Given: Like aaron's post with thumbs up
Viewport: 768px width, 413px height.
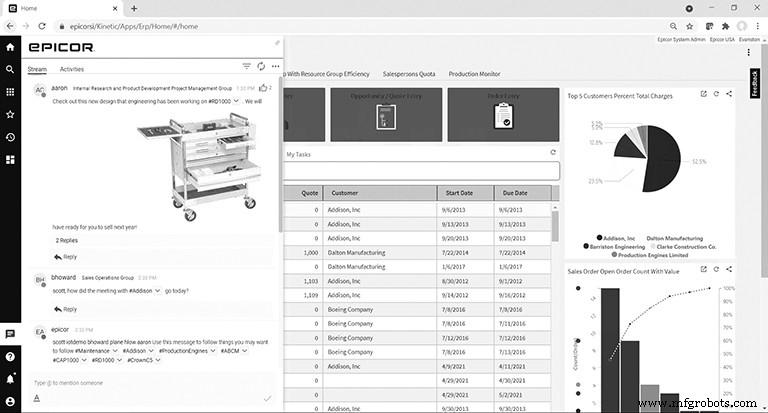Looking at the screenshot, I should (263, 88).
